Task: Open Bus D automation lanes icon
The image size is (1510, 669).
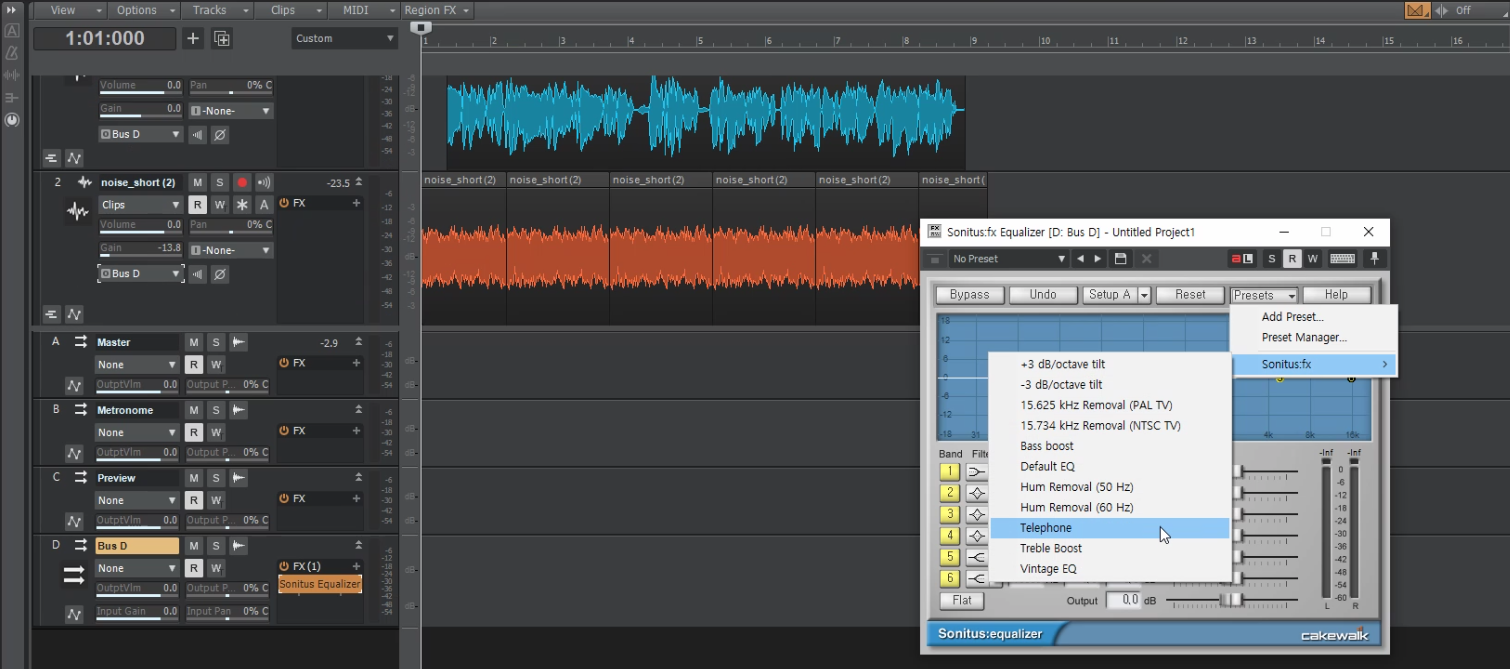Action: (74, 614)
